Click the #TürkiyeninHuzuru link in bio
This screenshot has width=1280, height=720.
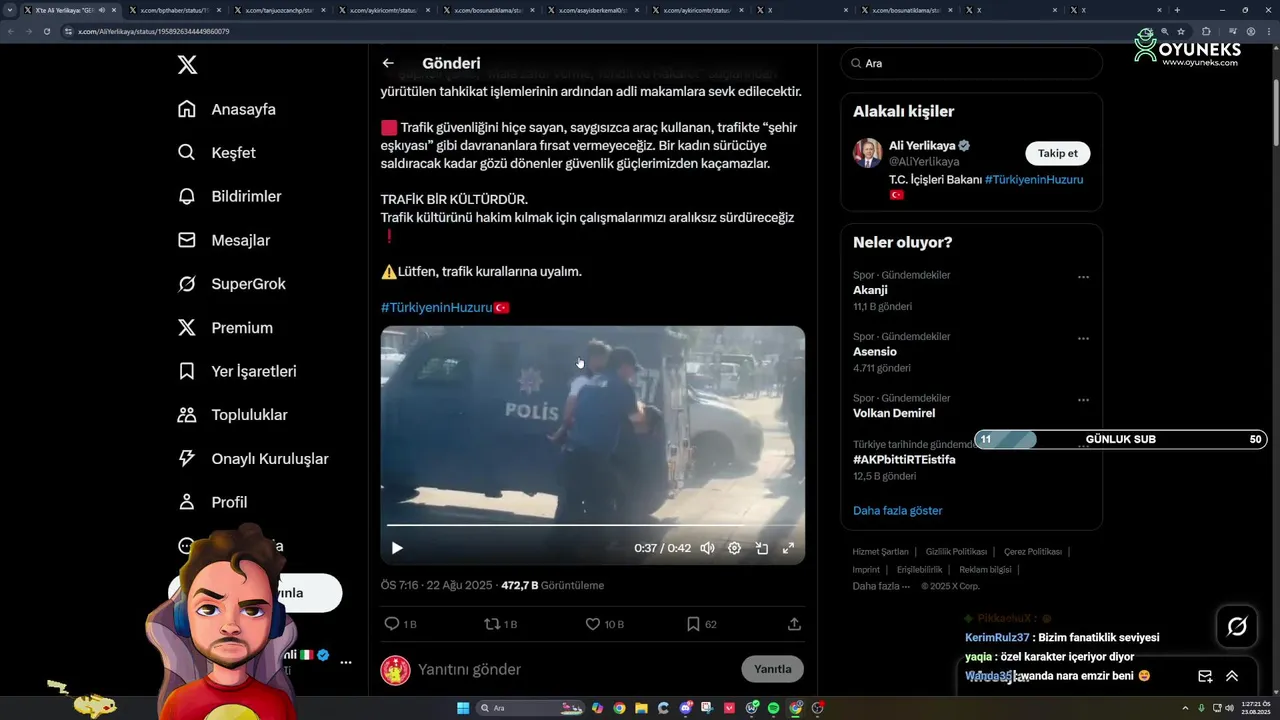click(1034, 180)
